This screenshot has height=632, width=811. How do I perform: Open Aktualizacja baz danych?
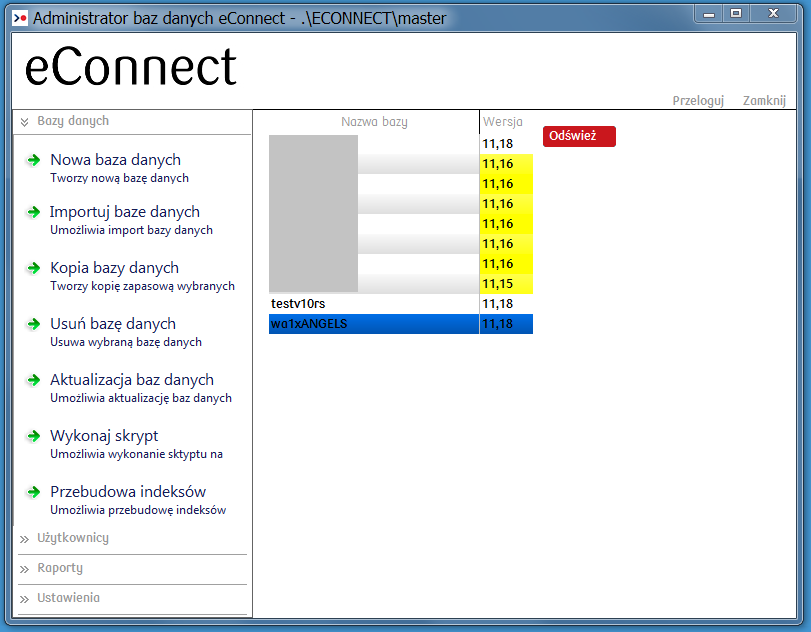[x=132, y=380]
